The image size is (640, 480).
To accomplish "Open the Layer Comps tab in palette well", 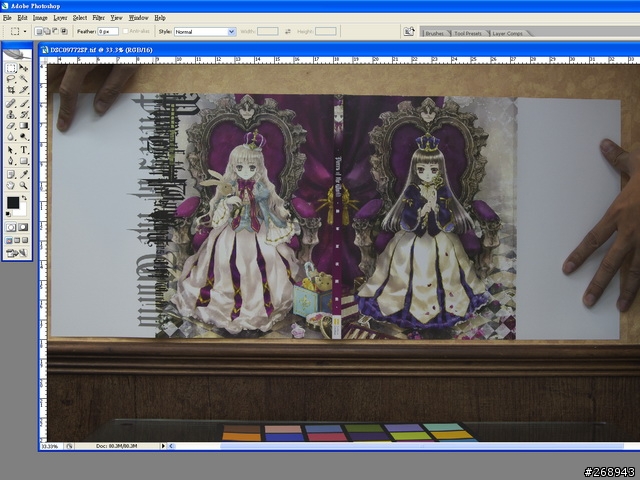I will tap(507, 33).
